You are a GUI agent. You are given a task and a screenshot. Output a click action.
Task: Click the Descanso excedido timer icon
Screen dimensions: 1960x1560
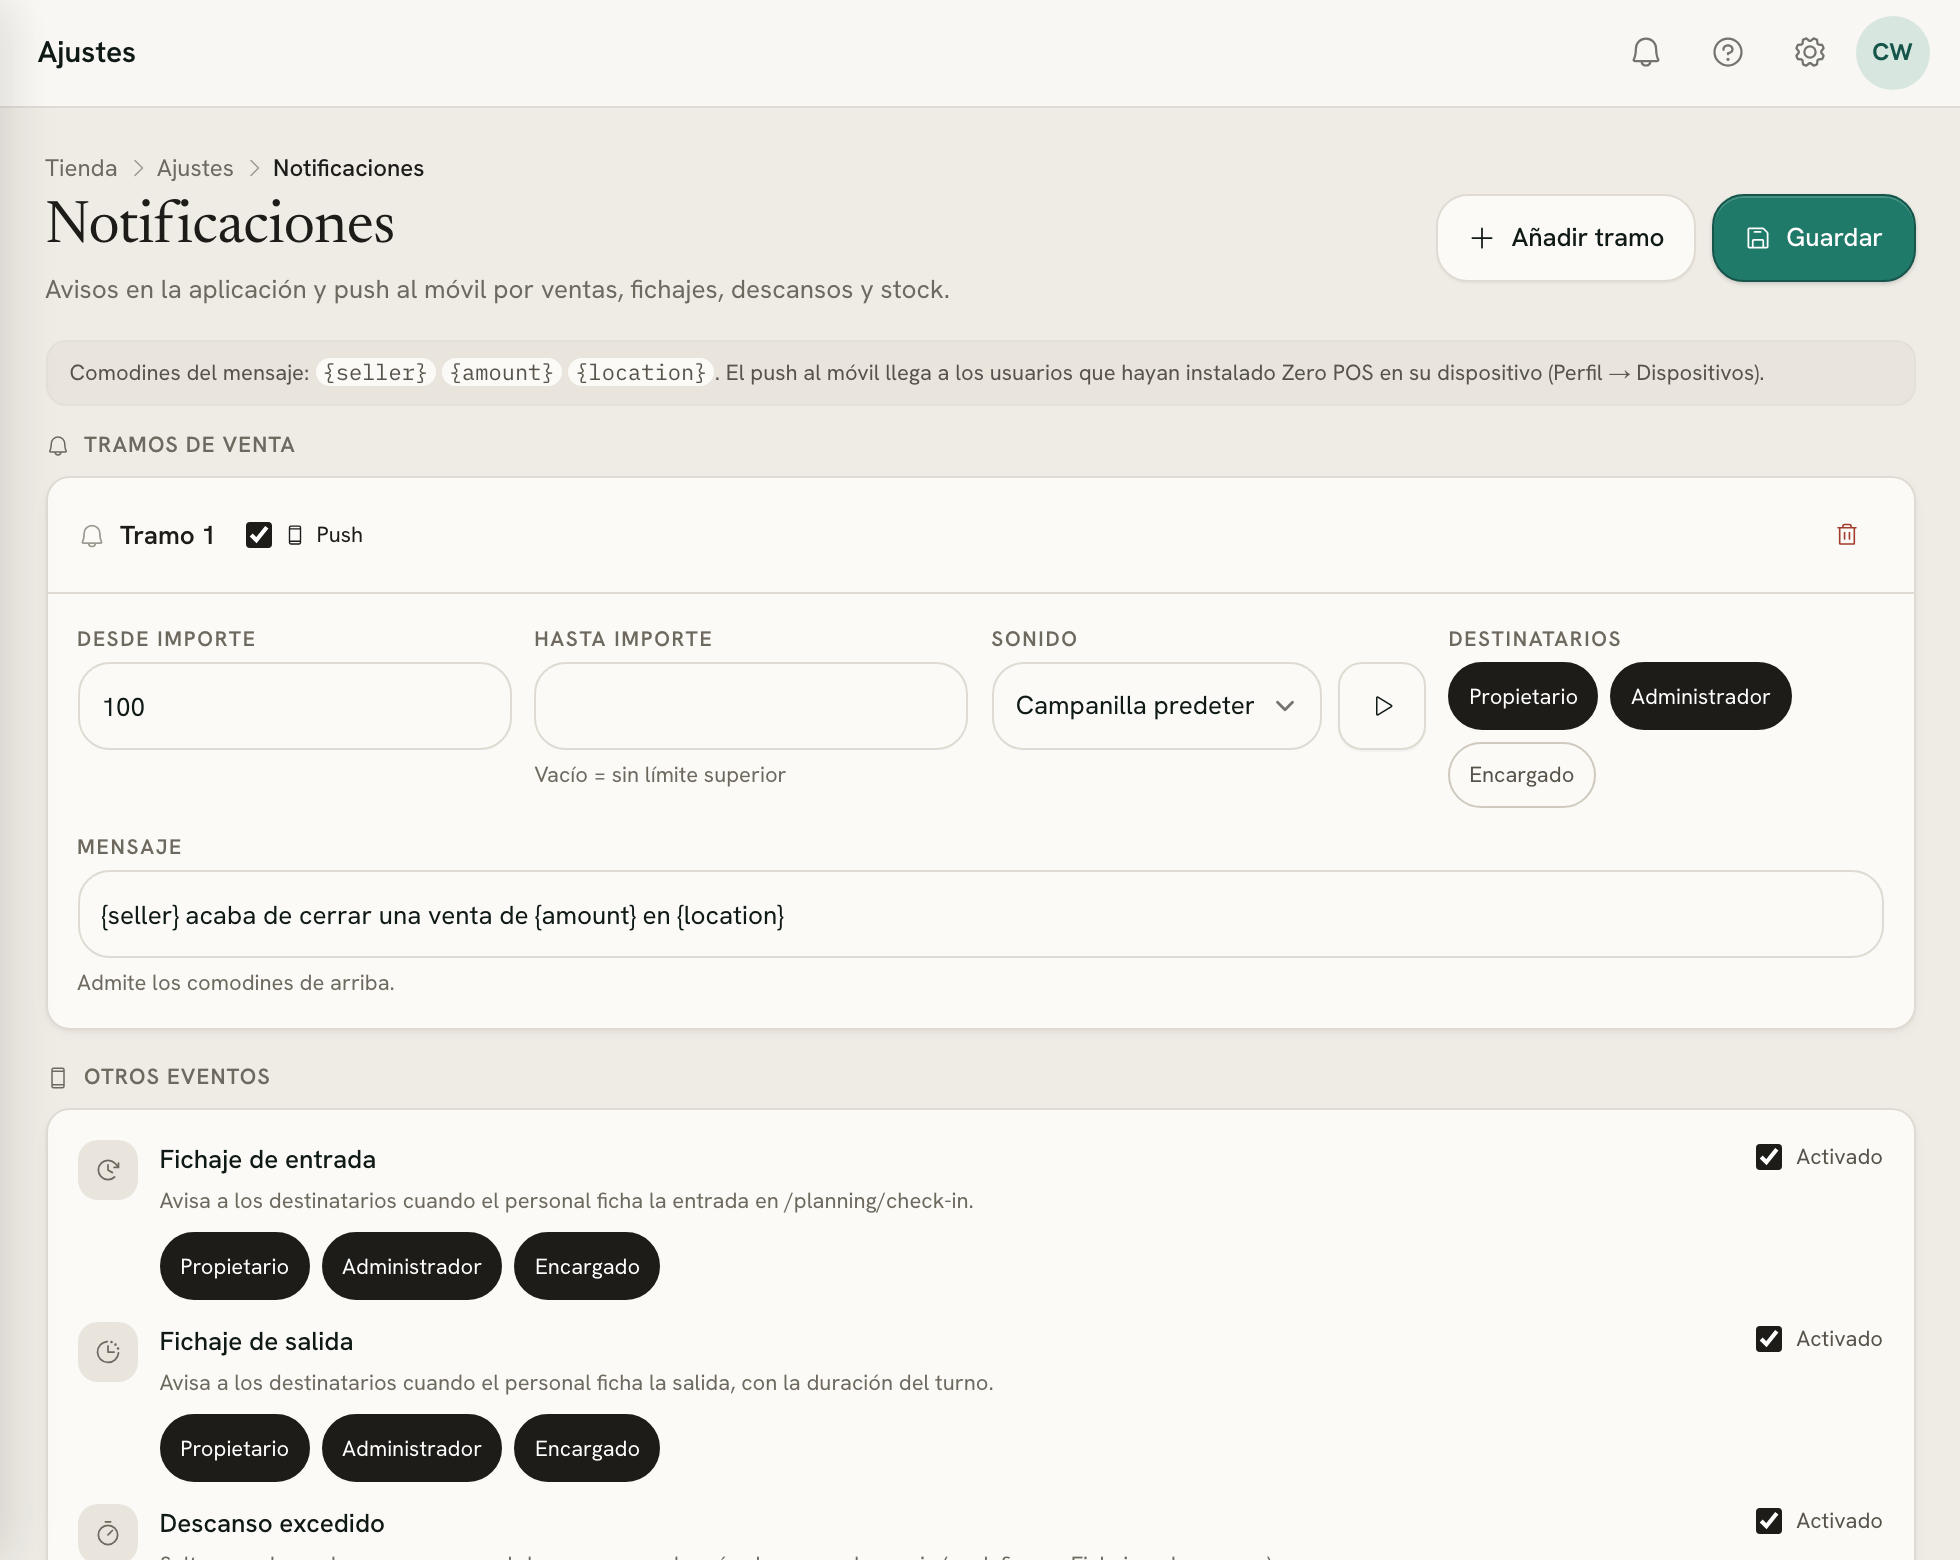pyautogui.click(x=108, y=1532)
